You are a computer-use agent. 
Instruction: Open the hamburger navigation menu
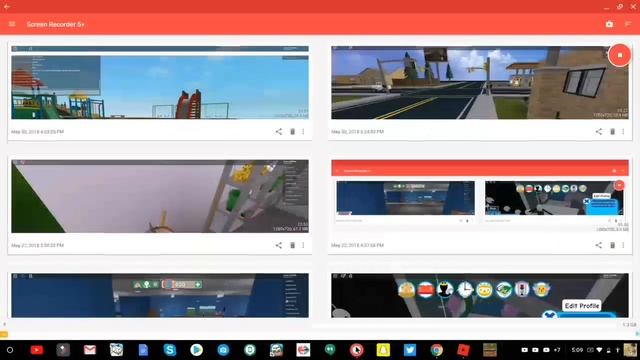[x=12, y=24]
